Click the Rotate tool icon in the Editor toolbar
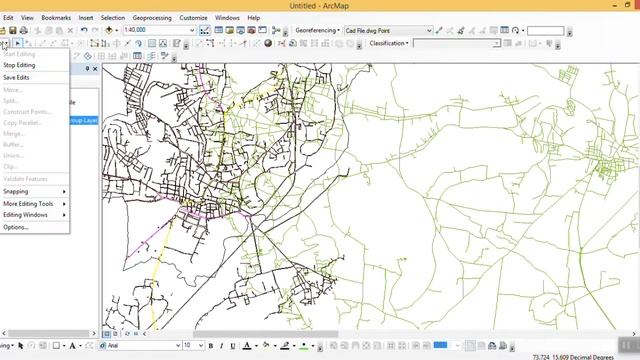Viewport: 640px width, 360px height. tap(138, 43)
